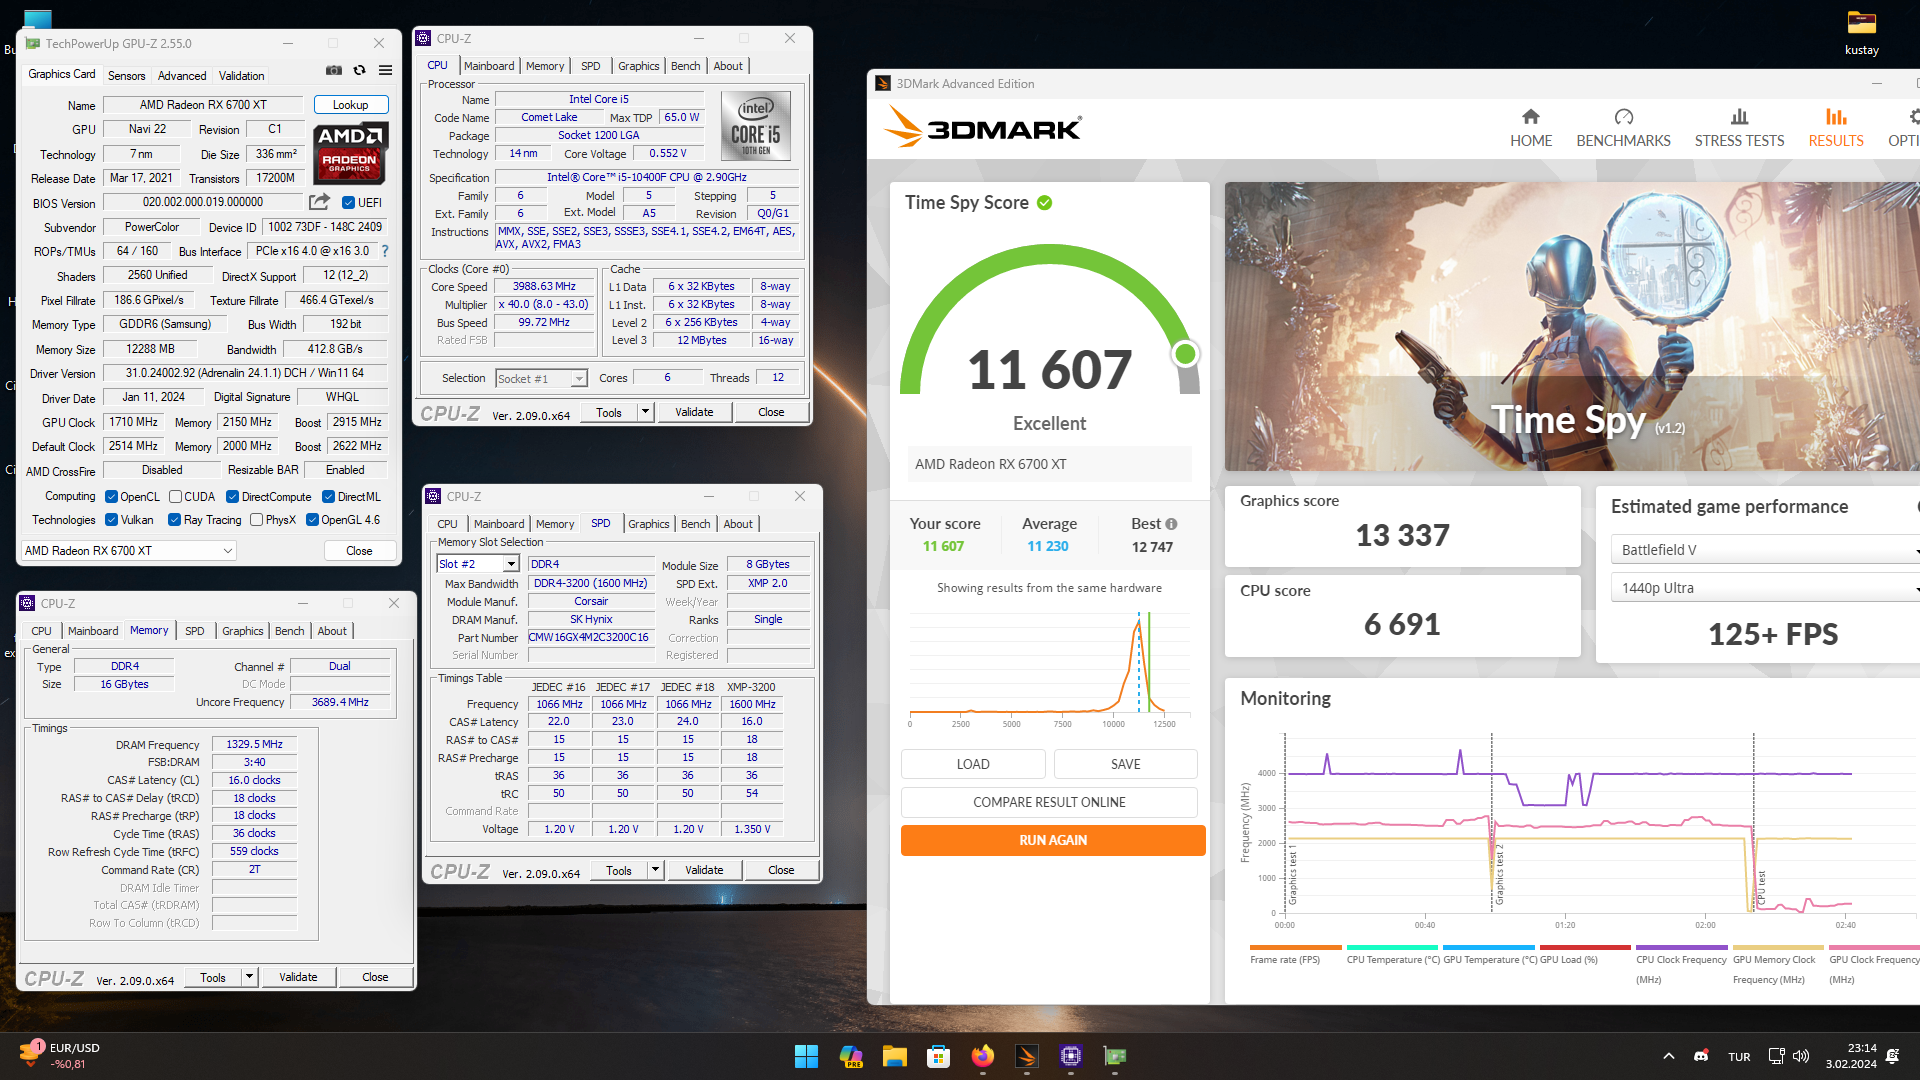This screenshot has width=1920, height=1080.
Task: Open Discord tray icon
Action: click(1701, 1056)
